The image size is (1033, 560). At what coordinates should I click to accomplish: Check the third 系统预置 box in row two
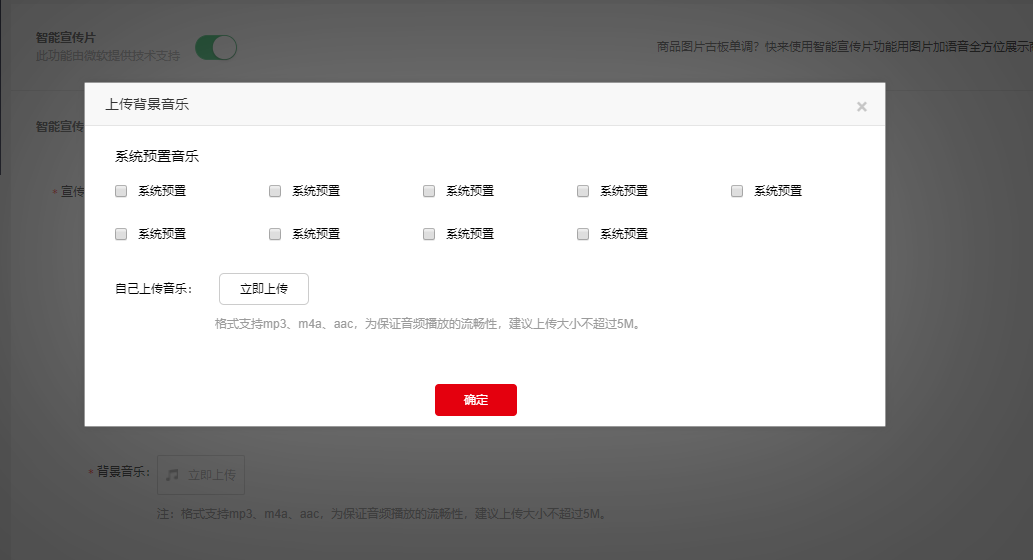click(429, 234)
